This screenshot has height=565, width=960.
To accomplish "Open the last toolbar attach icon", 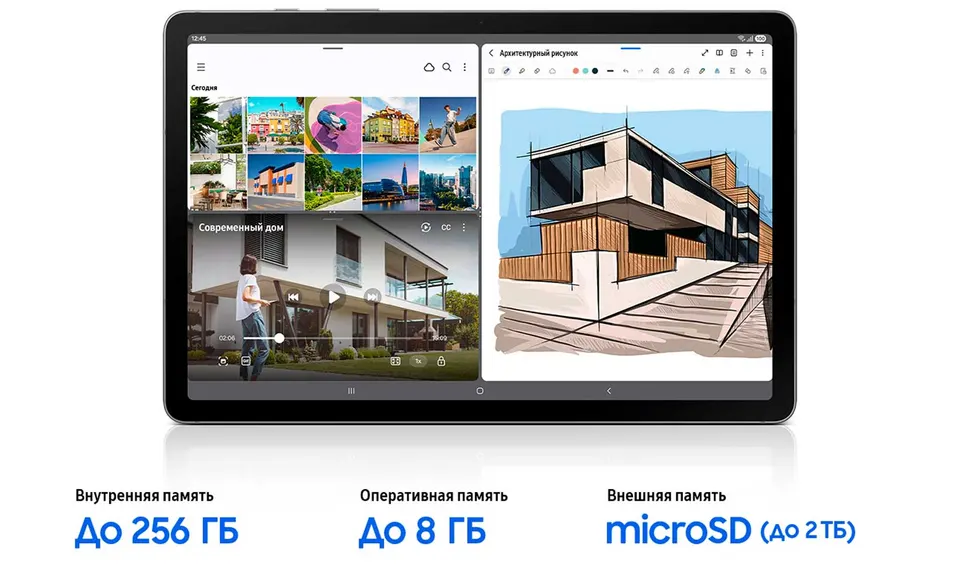I will tap(763, 71).
